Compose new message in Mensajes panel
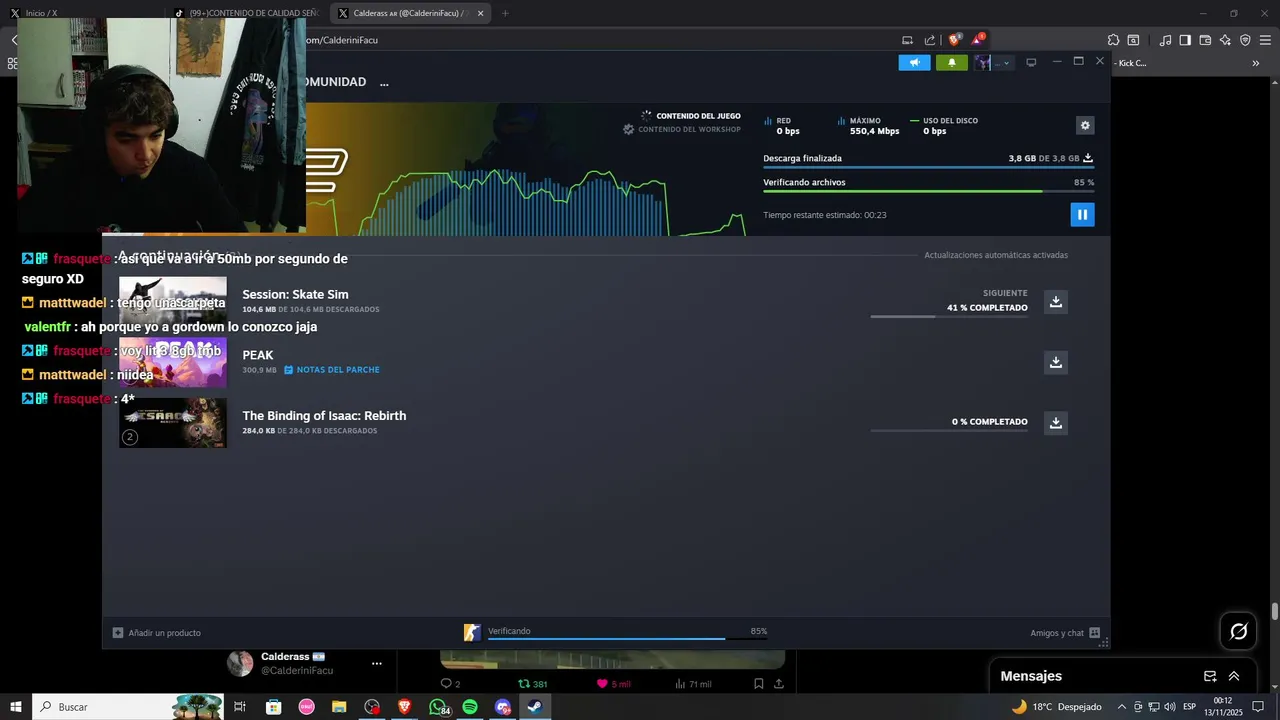The height and width of the screenshot is (720, 1280). pyautogui.click(x=1210, y=676)
